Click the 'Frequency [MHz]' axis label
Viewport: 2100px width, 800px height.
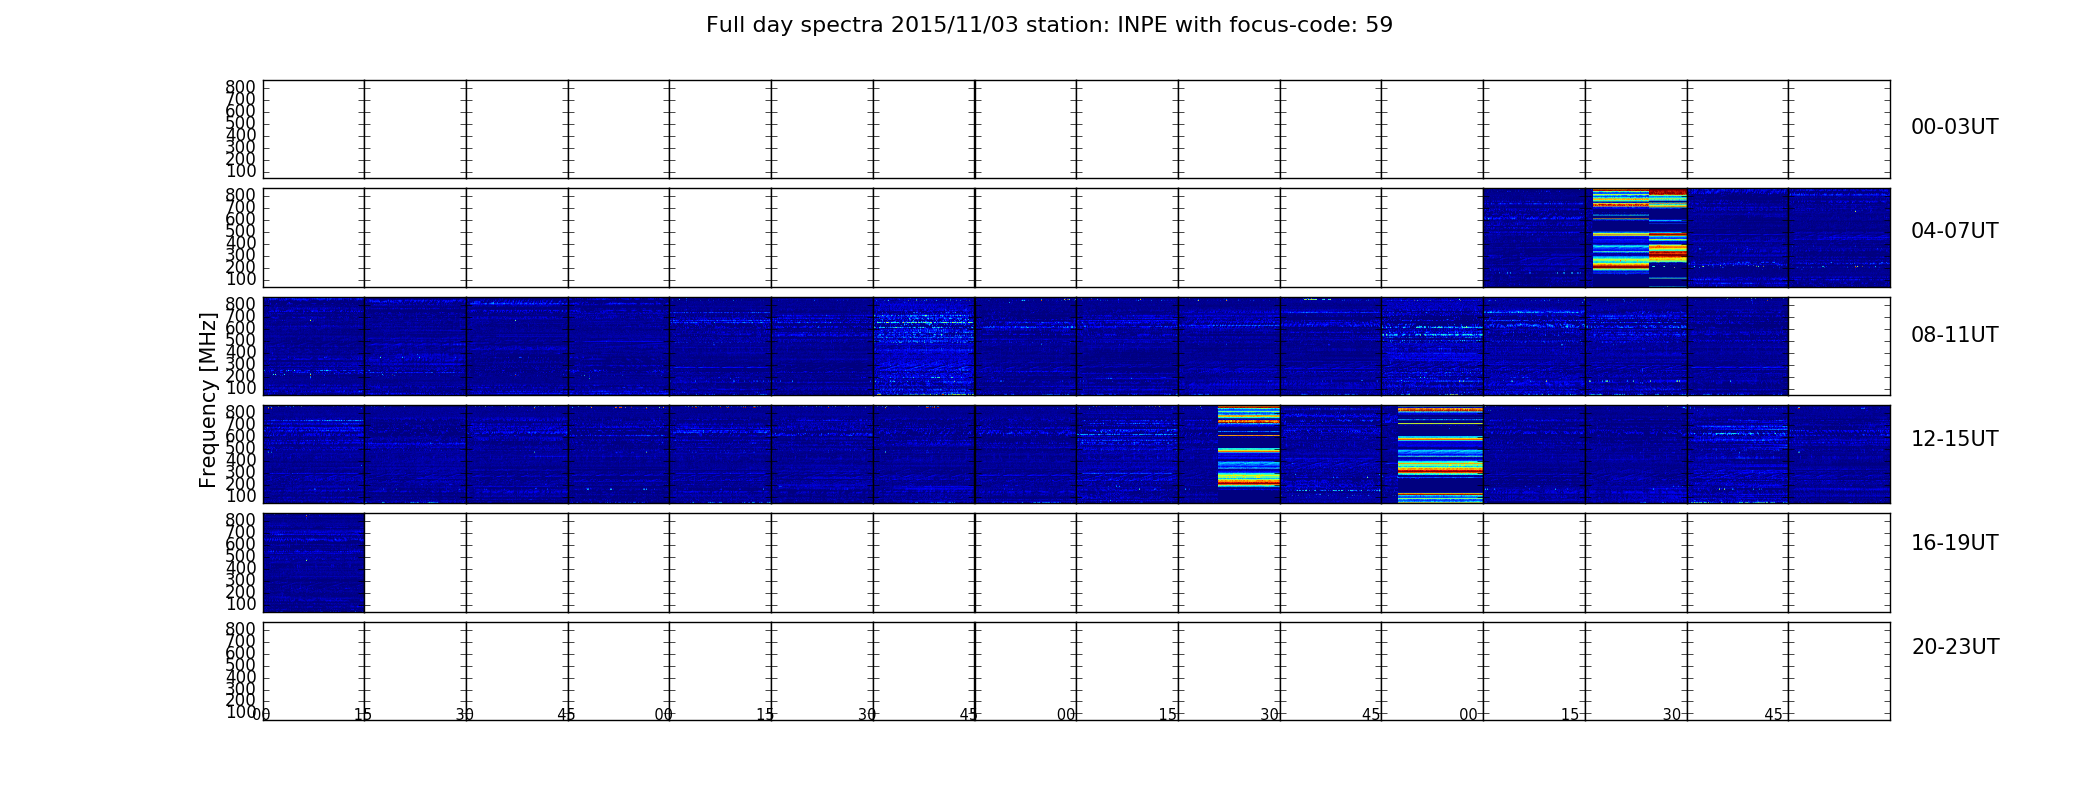pos(208,400)
